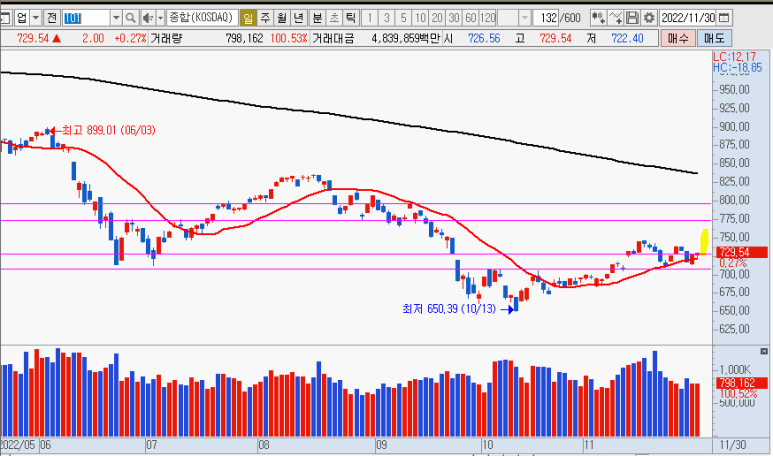Image resolution: width=773 pixels, height=456 pixels.
Task: Choose the 10 interval button
Action: pos(421,19)
